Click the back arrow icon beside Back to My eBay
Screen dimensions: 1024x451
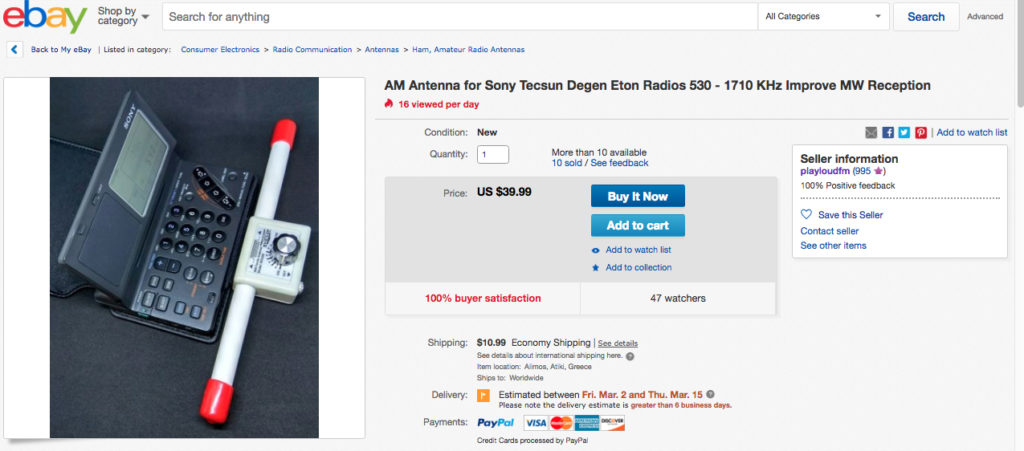(x=14, y=50)
